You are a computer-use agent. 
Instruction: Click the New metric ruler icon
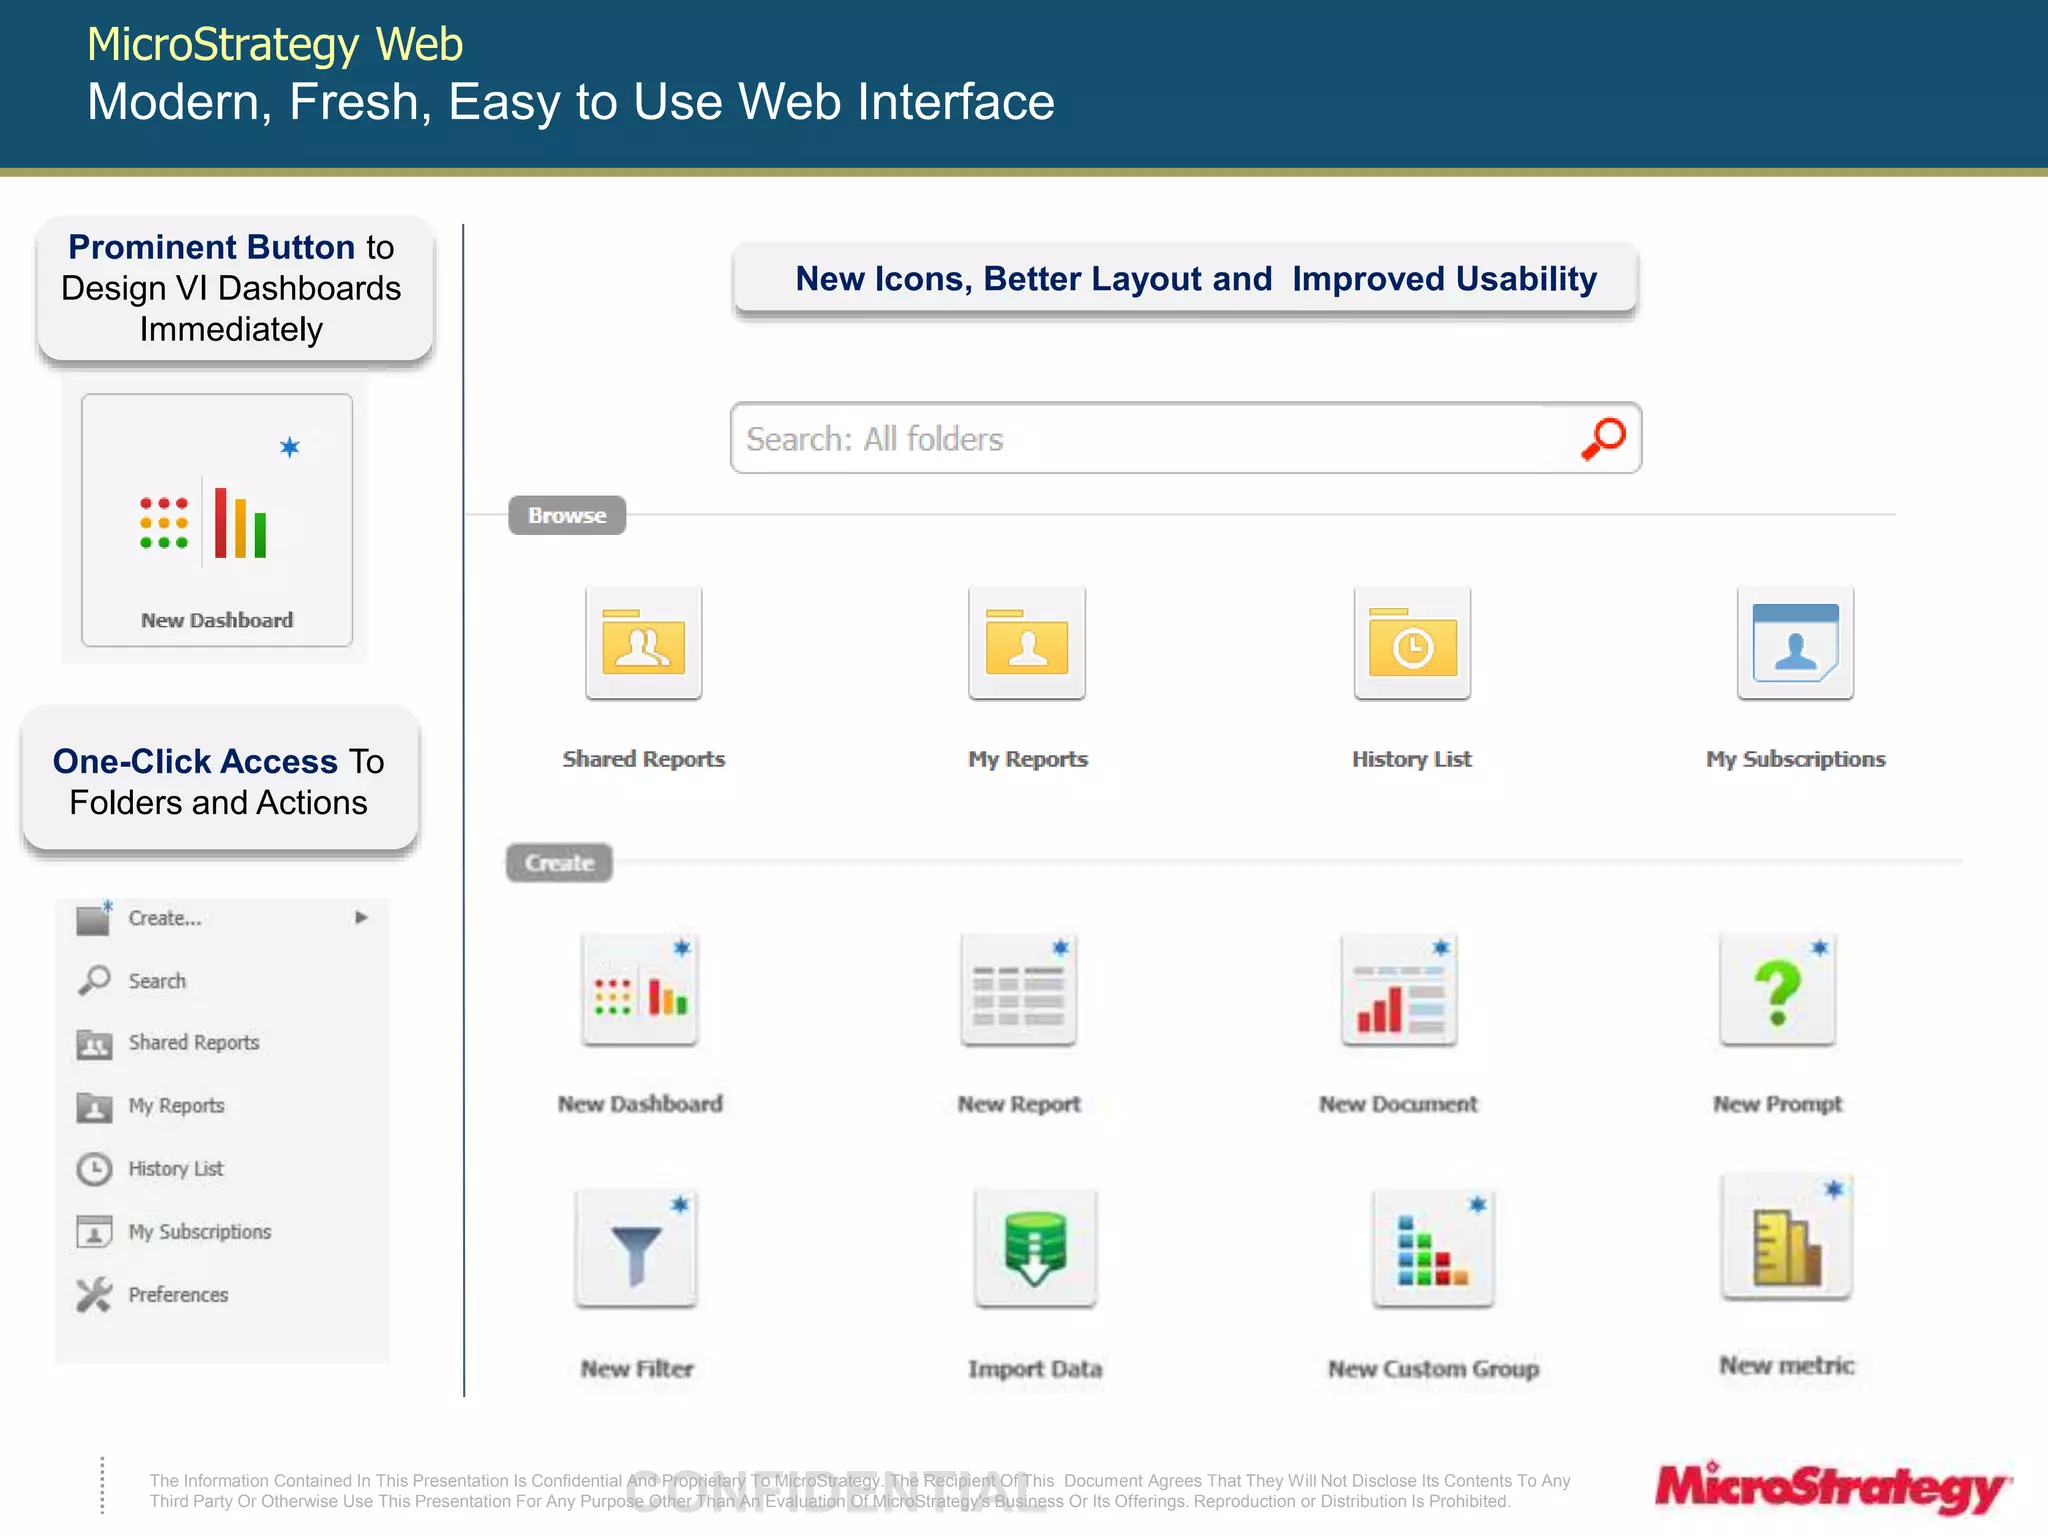(x=1788, y=1238)
